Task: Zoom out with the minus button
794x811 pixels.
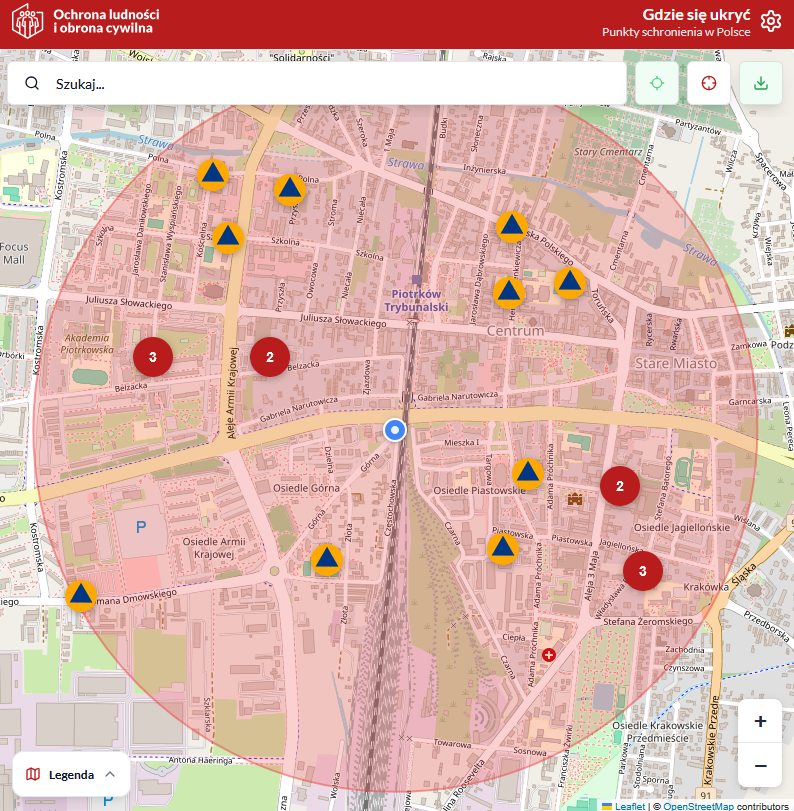Action: coord(760,765)
